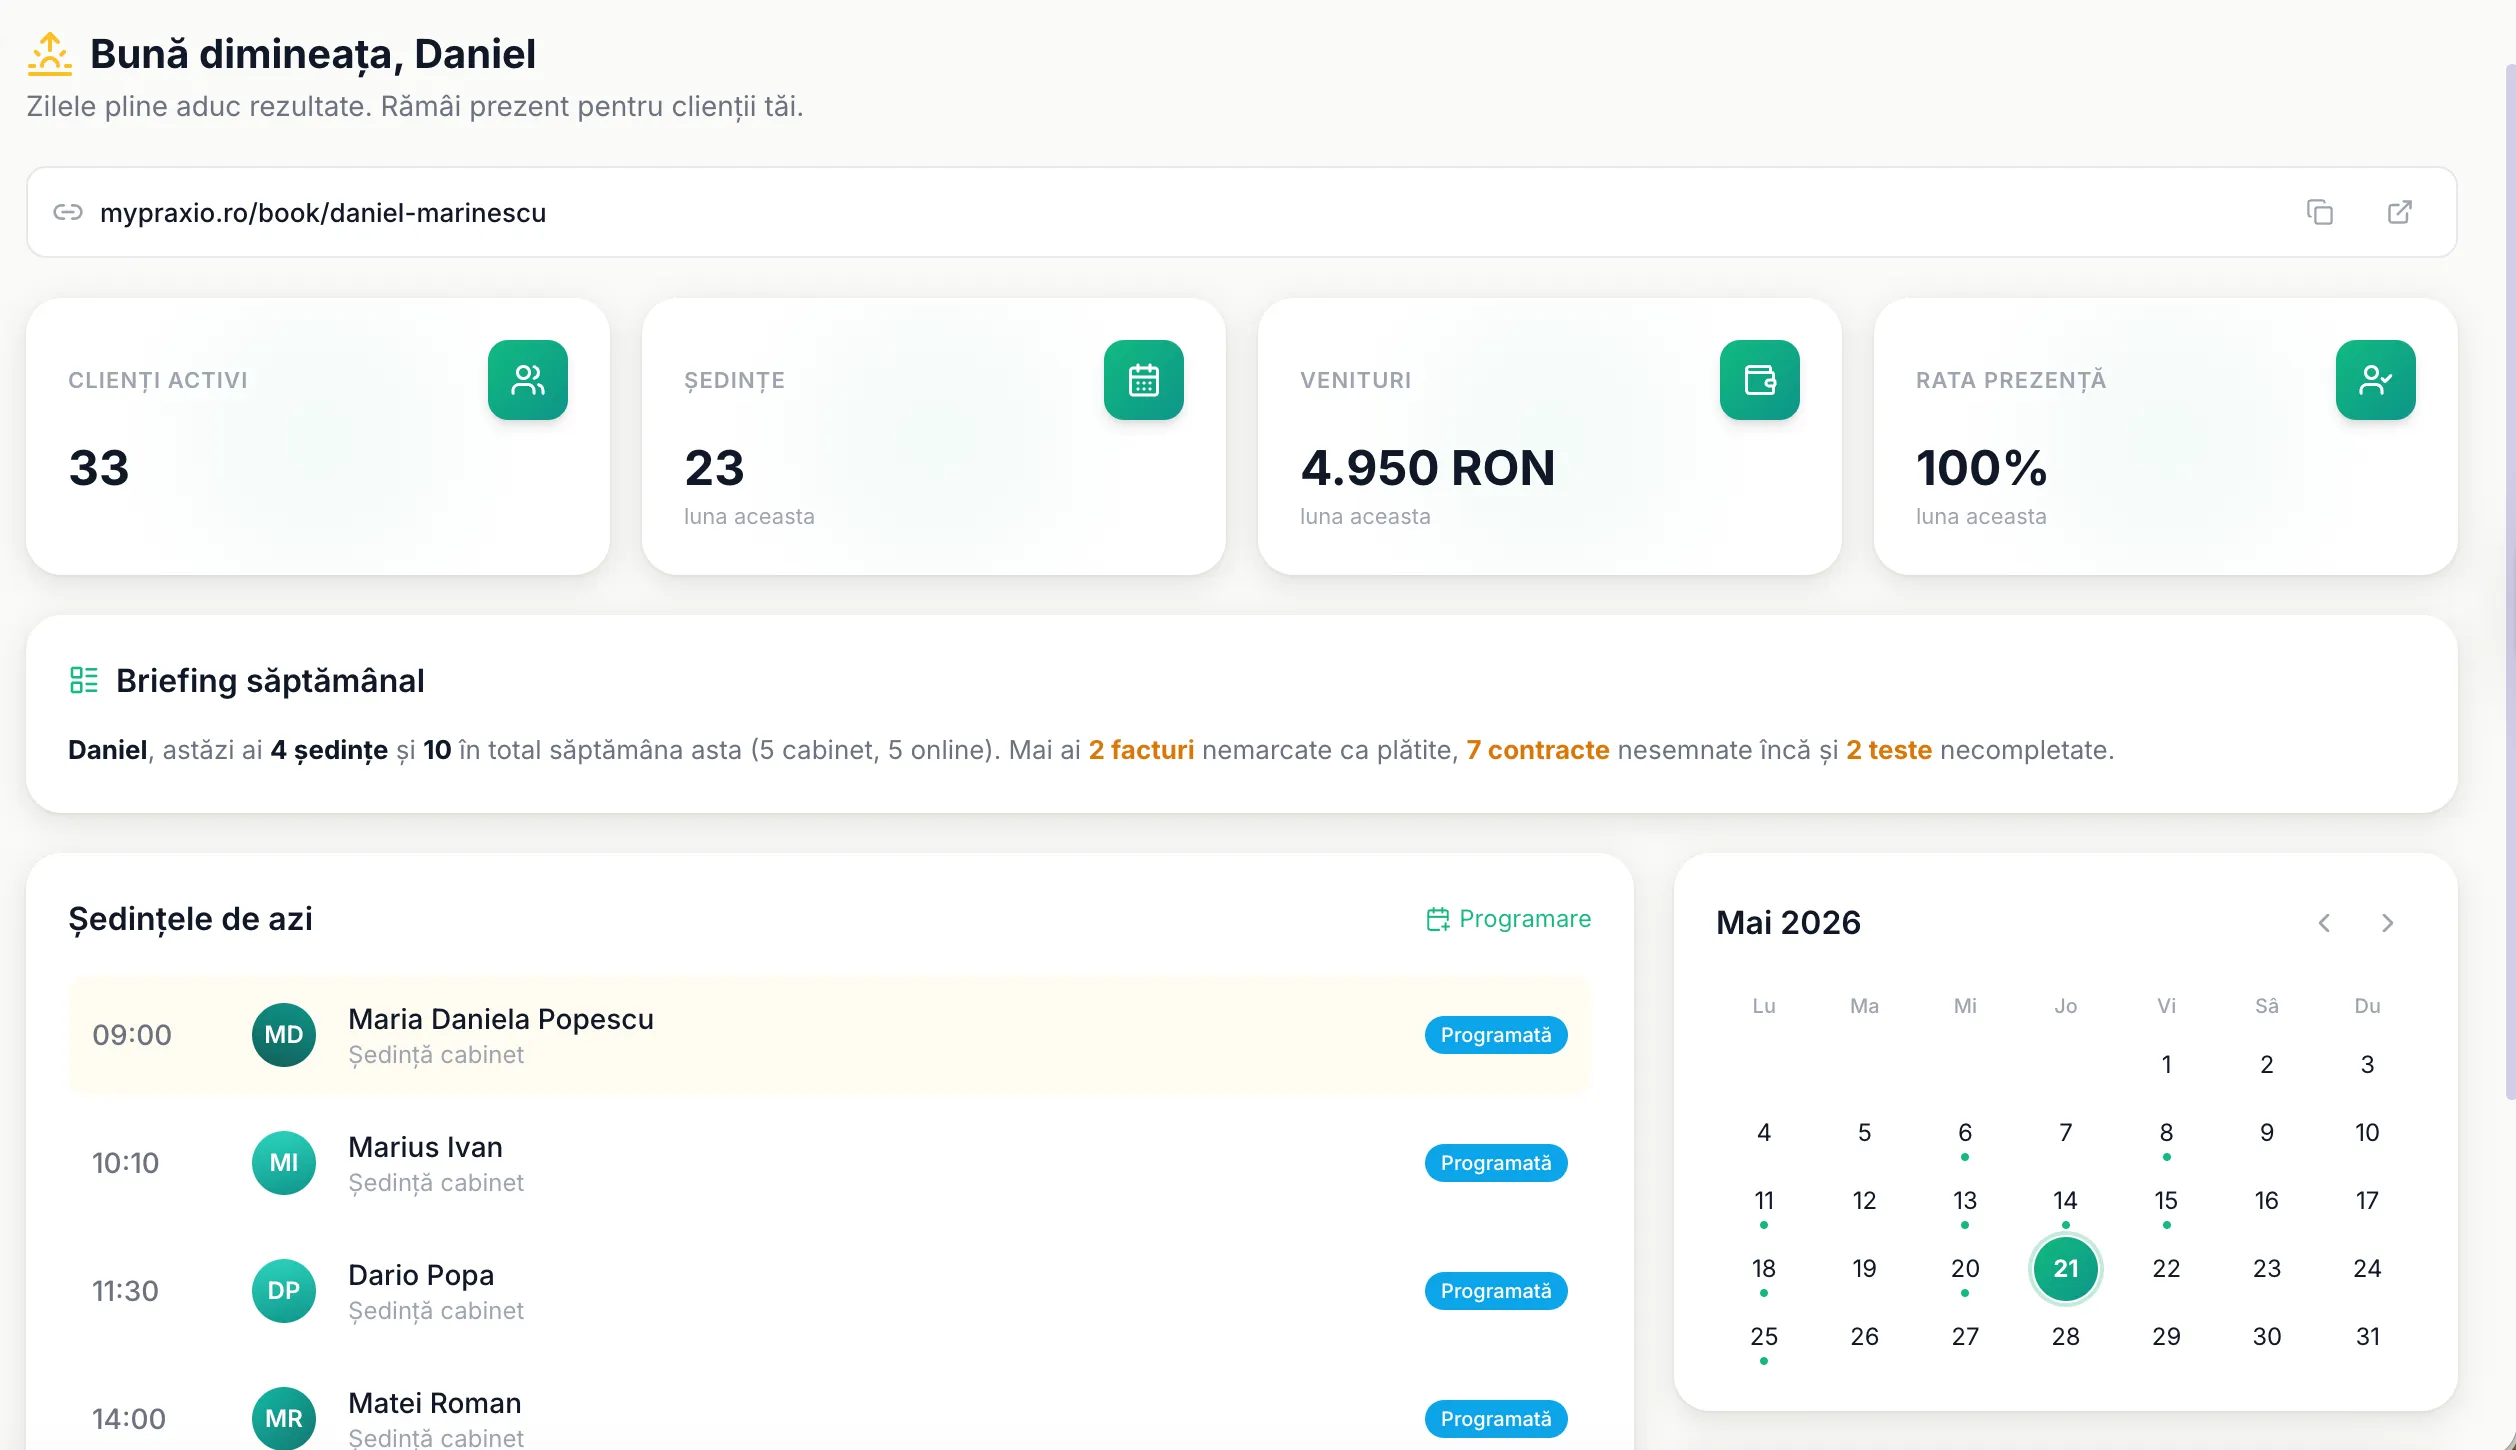Click the 14:00 time label
This screenshot has width=2516, height=1450.
pyautogui.click(x=129, y=1419)
